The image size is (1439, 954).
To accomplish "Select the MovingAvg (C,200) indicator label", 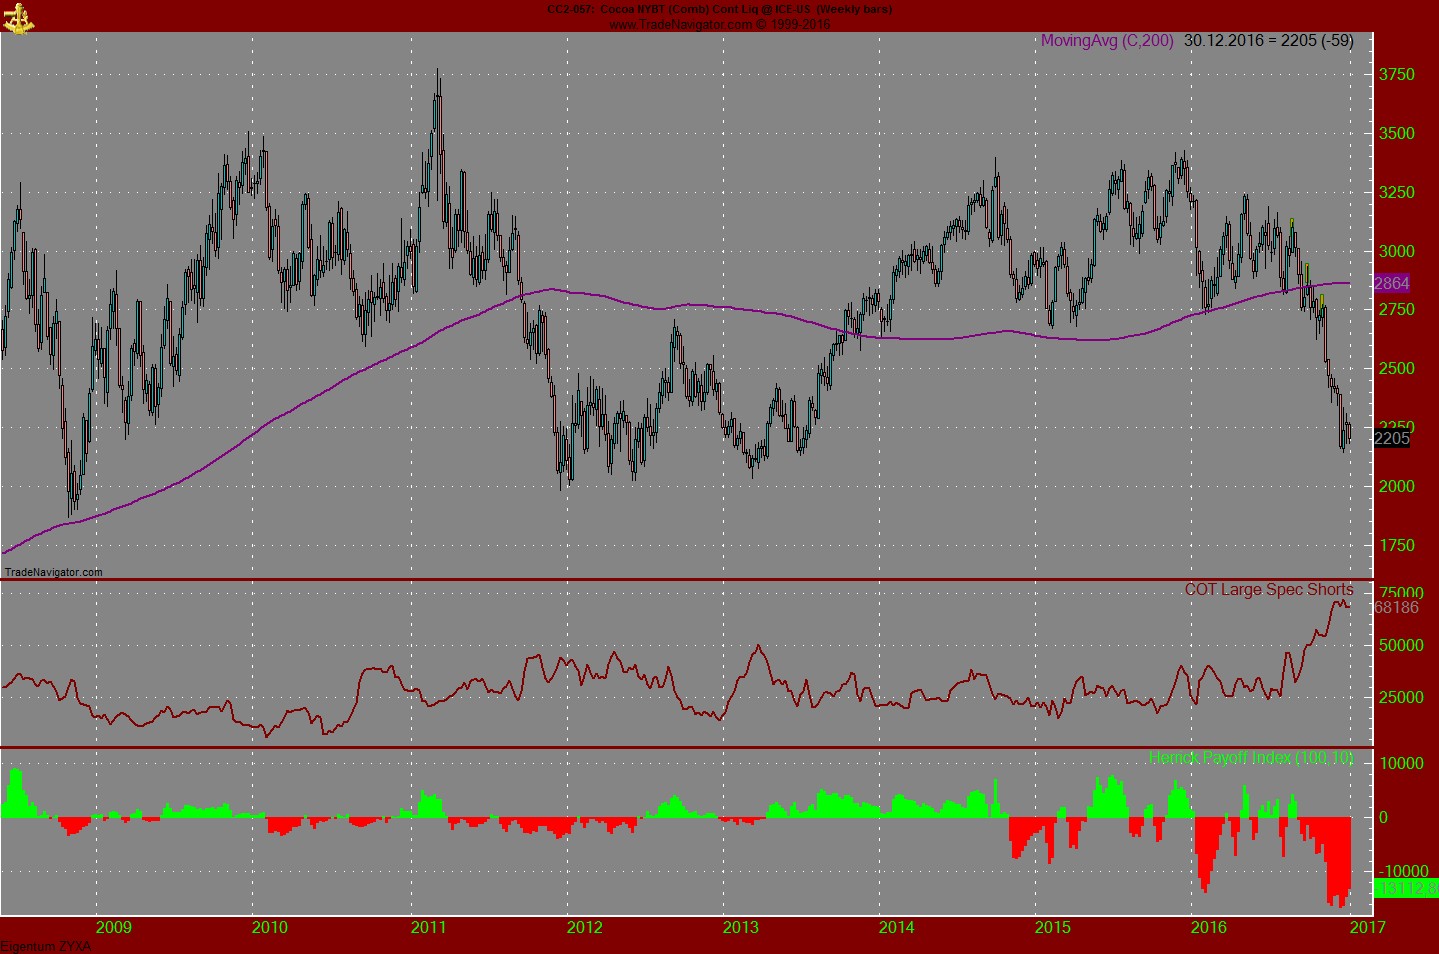I will pos(1105,41).
